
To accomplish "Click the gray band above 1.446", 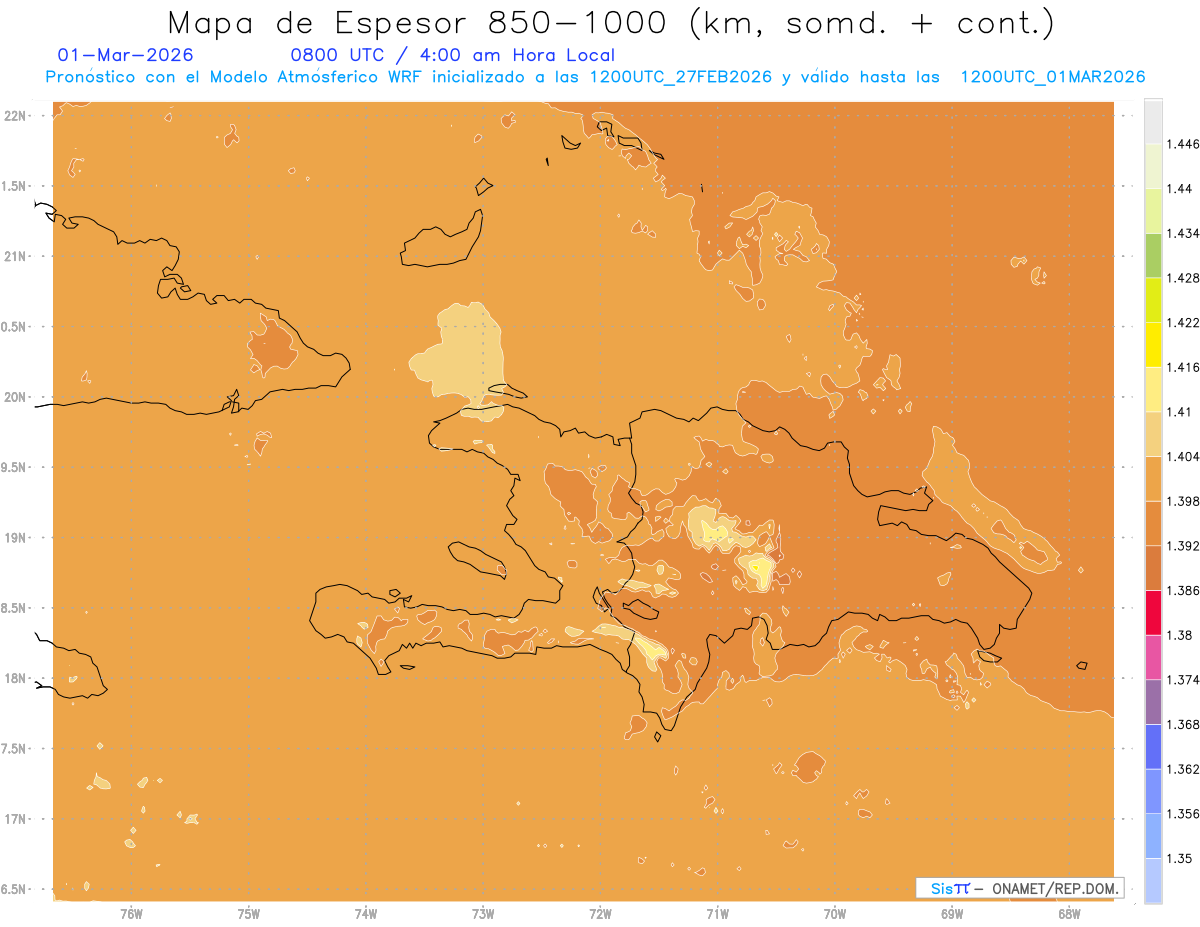I will pyautogui.click(x=1153, y=121).
